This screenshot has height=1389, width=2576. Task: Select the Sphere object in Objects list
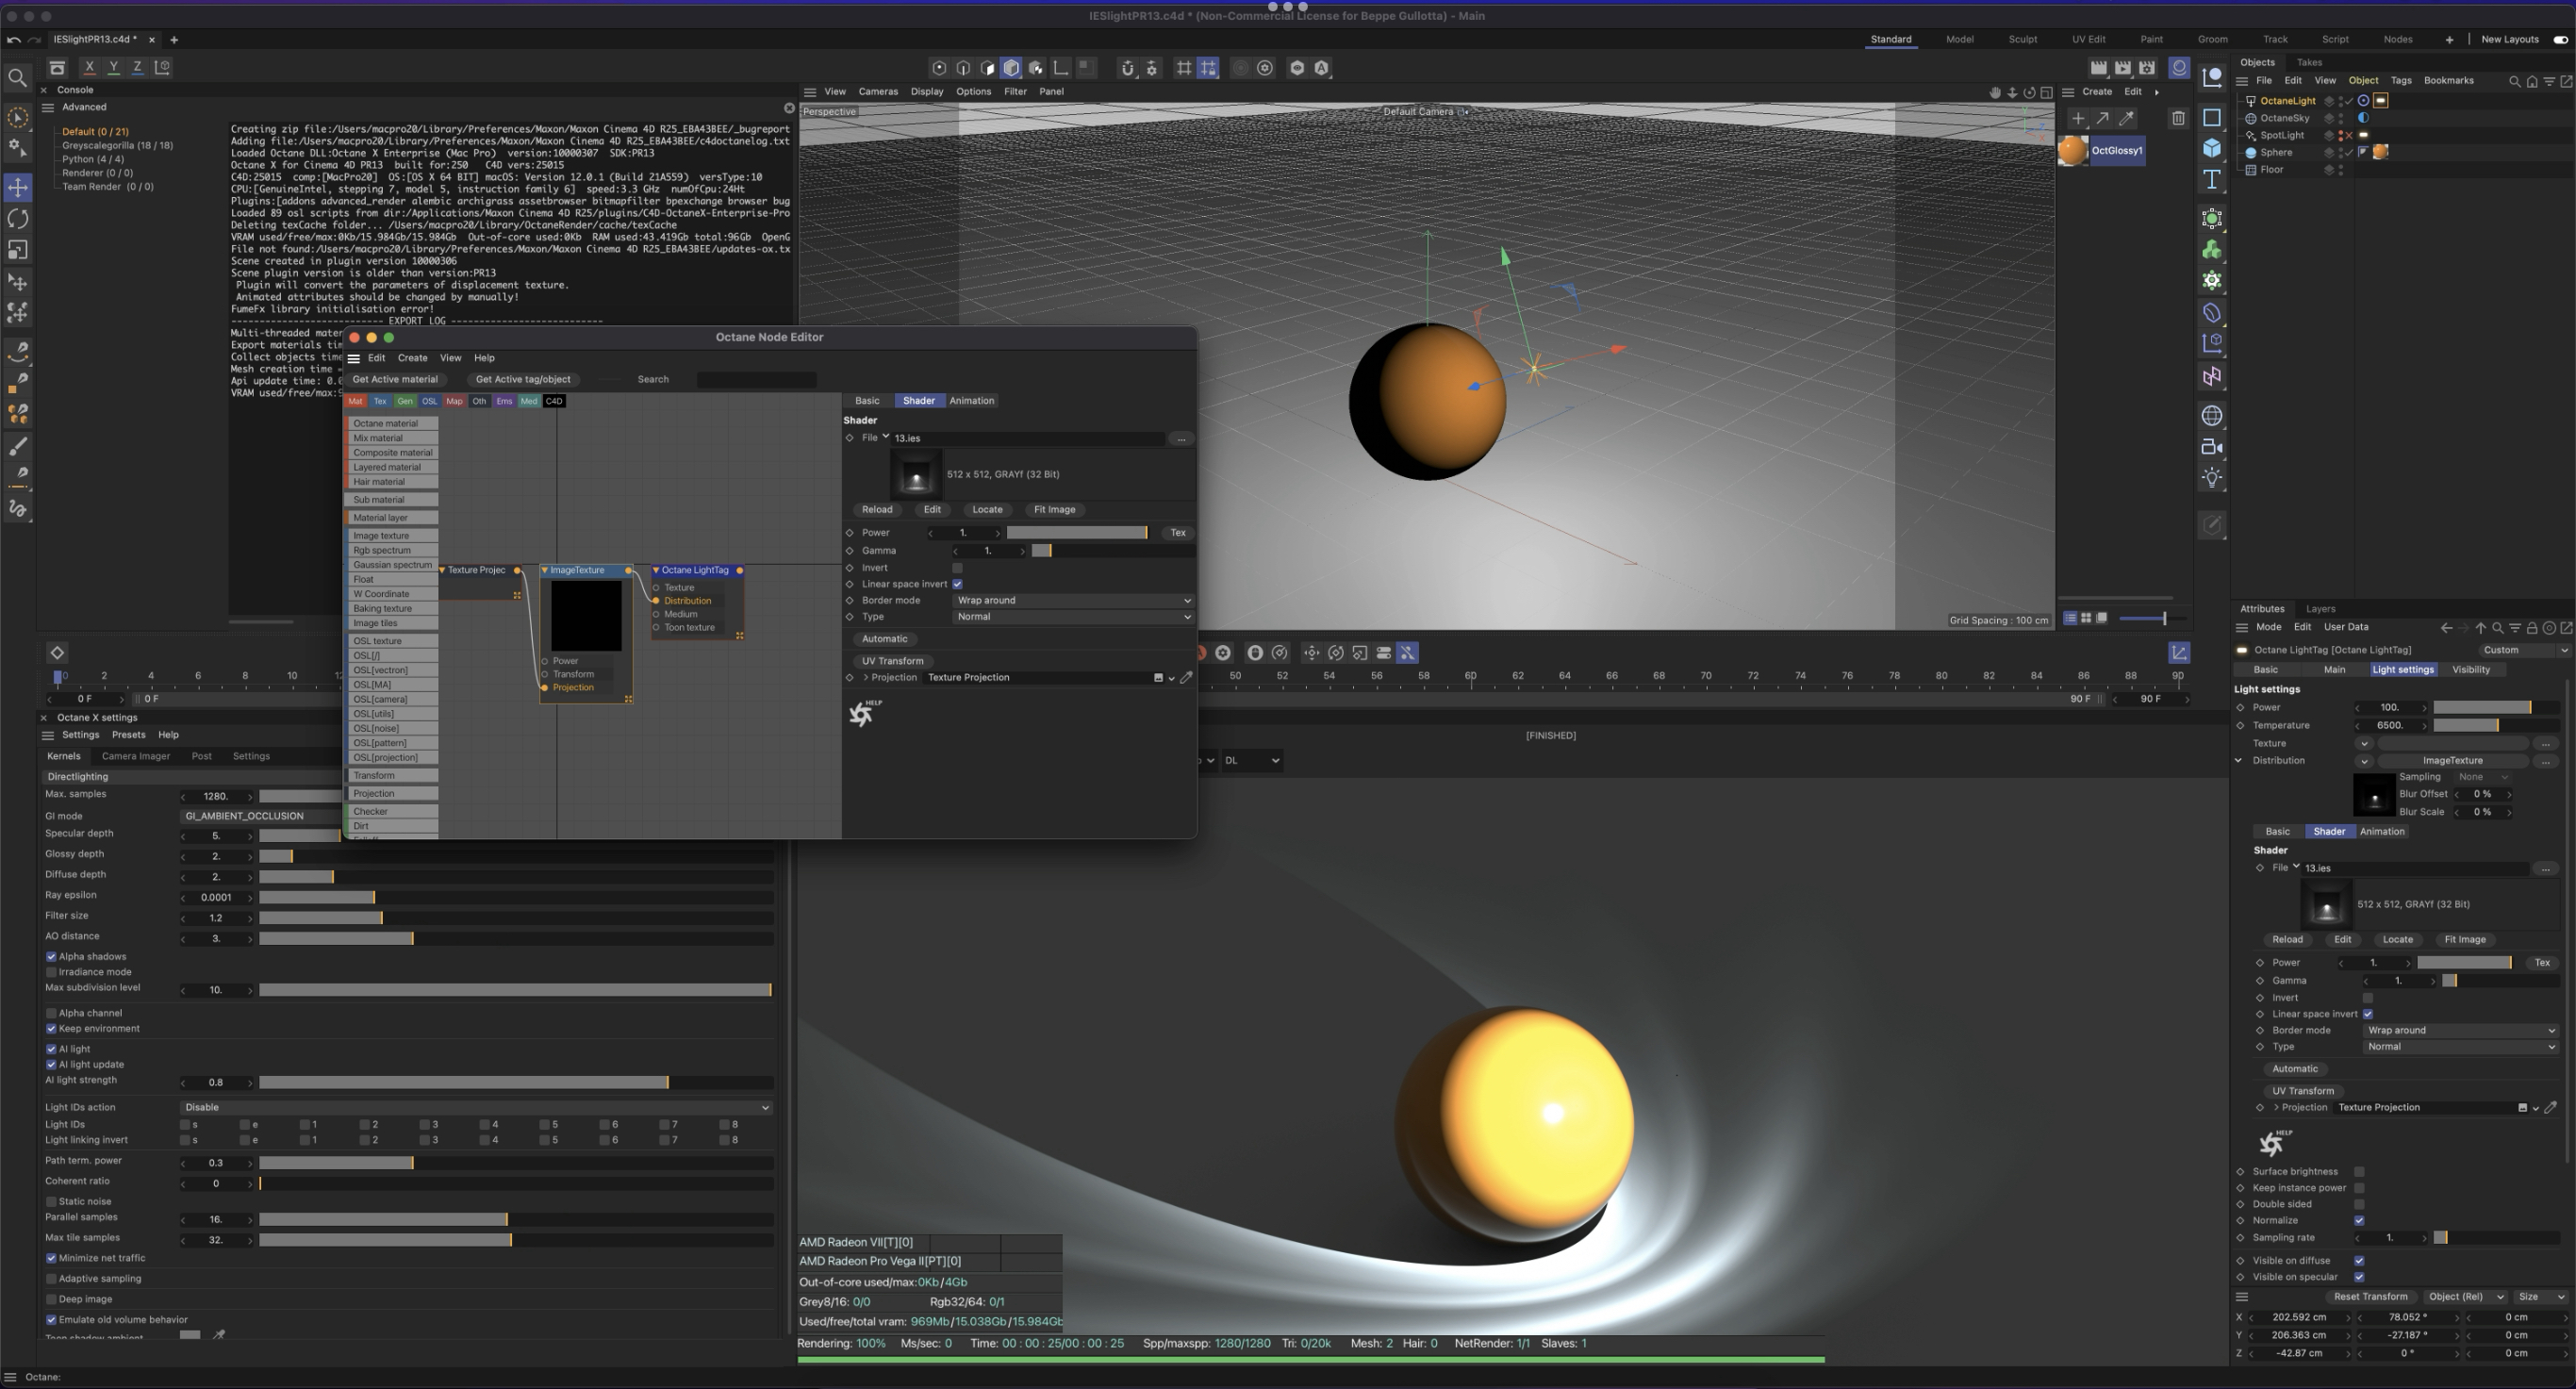click(2275, 152)
